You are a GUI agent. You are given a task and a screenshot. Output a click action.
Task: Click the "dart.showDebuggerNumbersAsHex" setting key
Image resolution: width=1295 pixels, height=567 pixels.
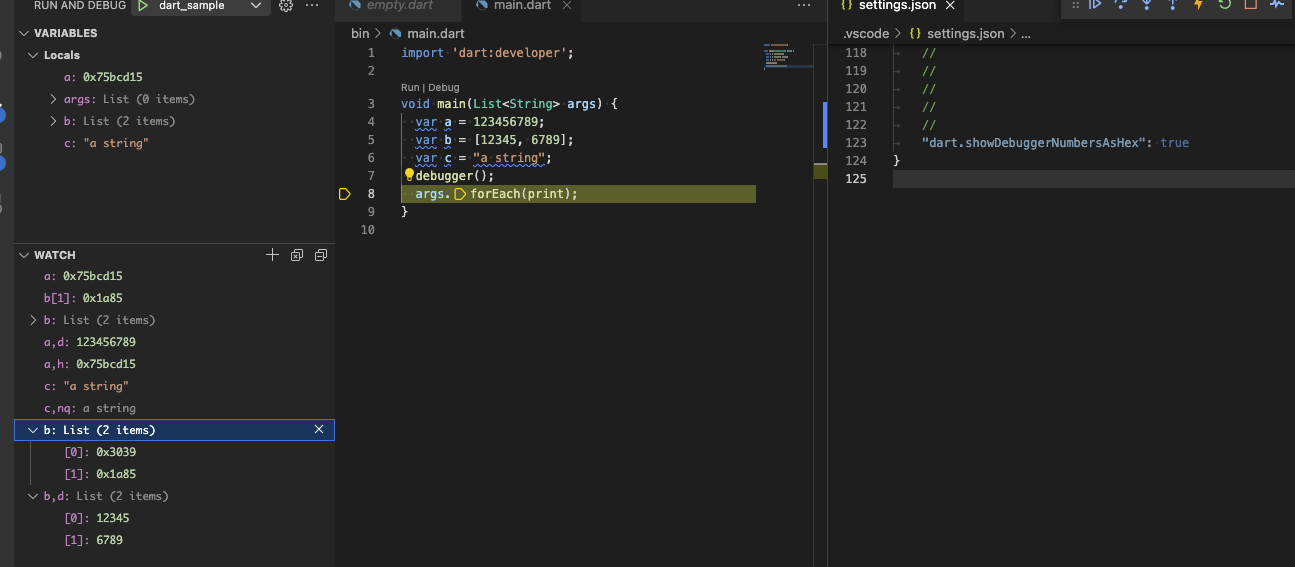click(1034, 143)
